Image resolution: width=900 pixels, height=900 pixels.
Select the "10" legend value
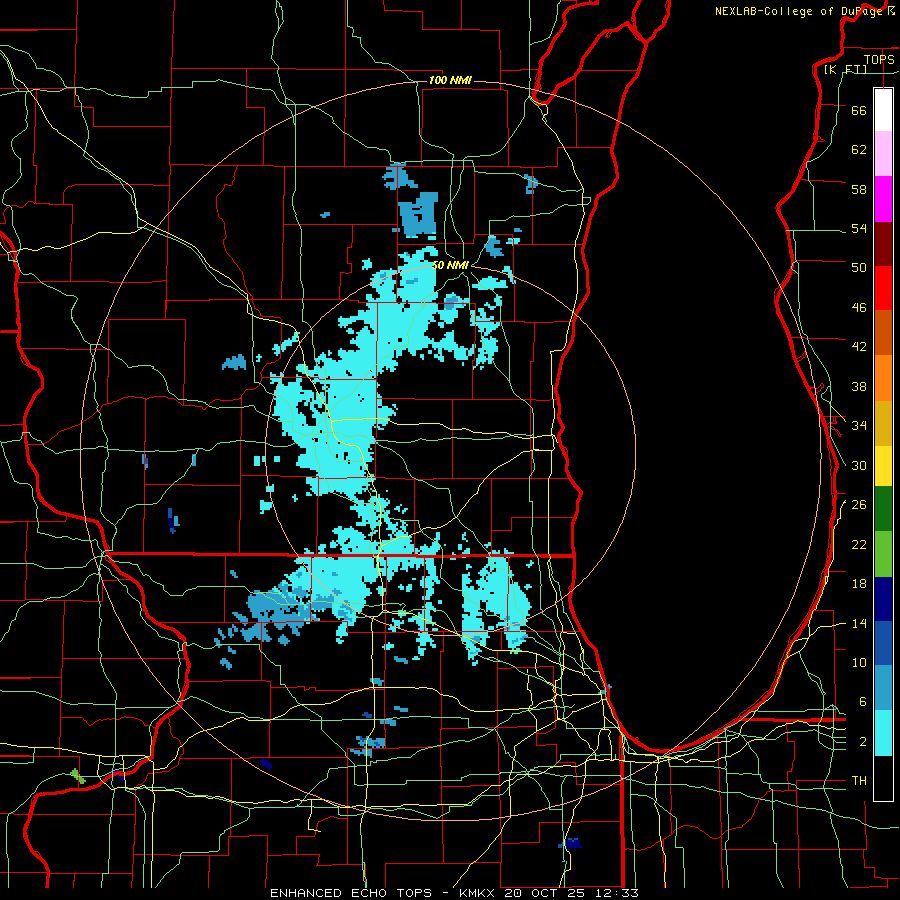(x=859, y=663)
